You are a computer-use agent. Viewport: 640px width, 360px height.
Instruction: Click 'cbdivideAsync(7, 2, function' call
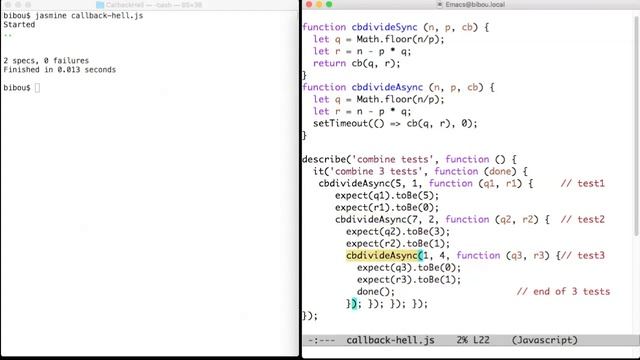click(x=412, y=219)
